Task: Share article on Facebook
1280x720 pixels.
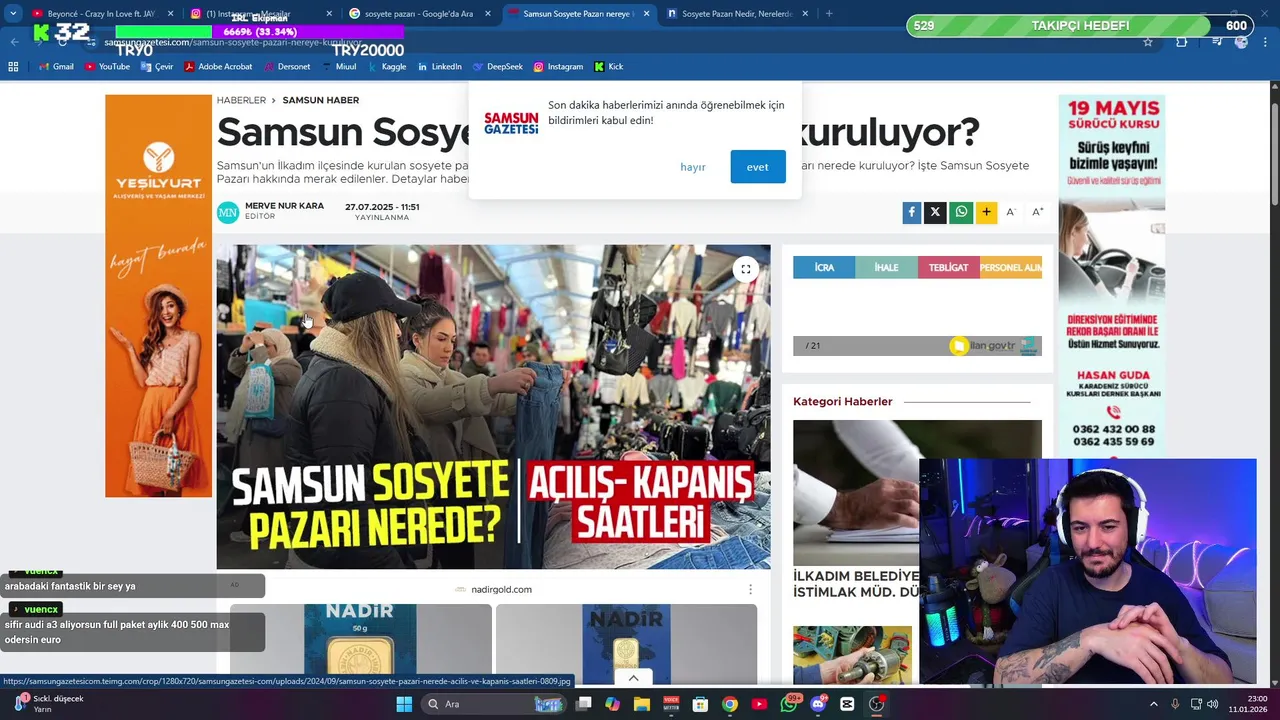Action: point(911,212)
